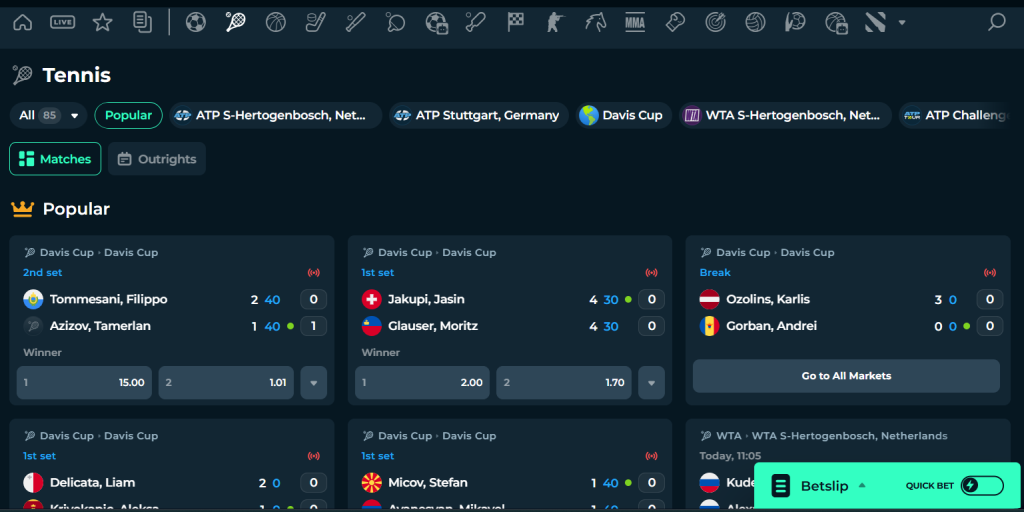Screen dimensions: 1024x512
Task: Filter by ATP Stuttgart, Germany
Action: [x=479, y=116]
